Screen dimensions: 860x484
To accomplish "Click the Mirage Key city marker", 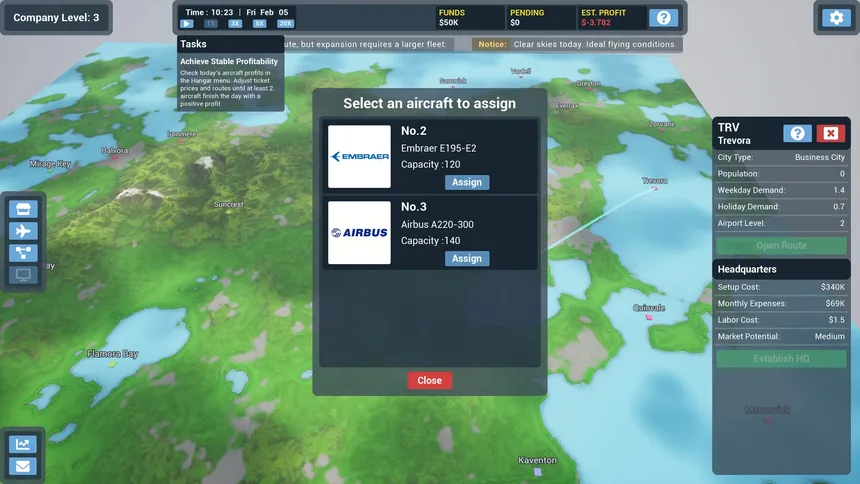I will [x=50, y=170].
